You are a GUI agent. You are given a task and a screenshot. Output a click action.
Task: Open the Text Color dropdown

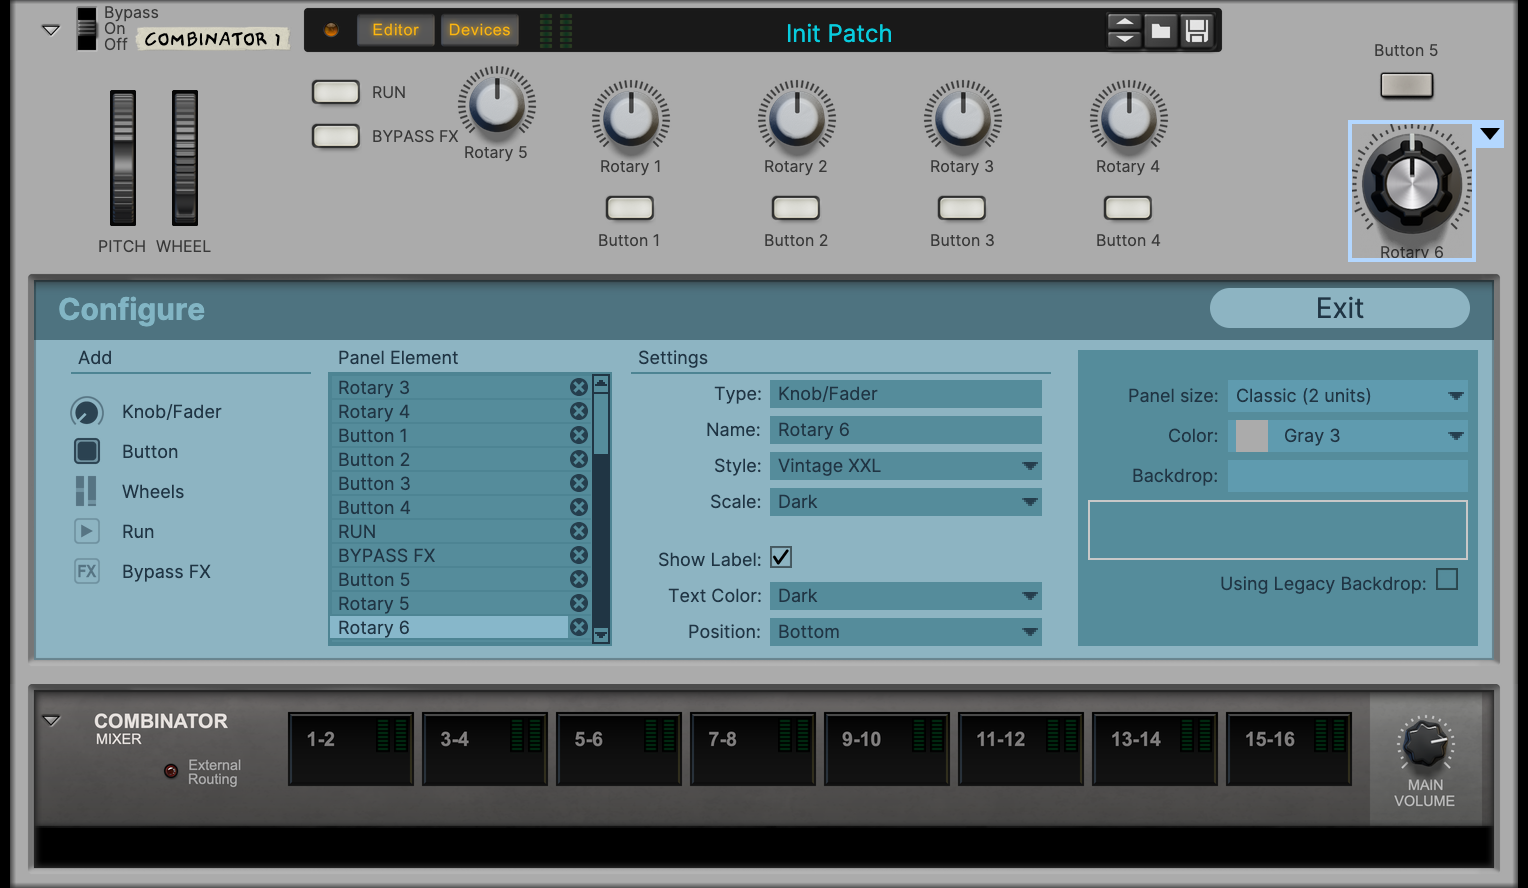pos(905,596)
